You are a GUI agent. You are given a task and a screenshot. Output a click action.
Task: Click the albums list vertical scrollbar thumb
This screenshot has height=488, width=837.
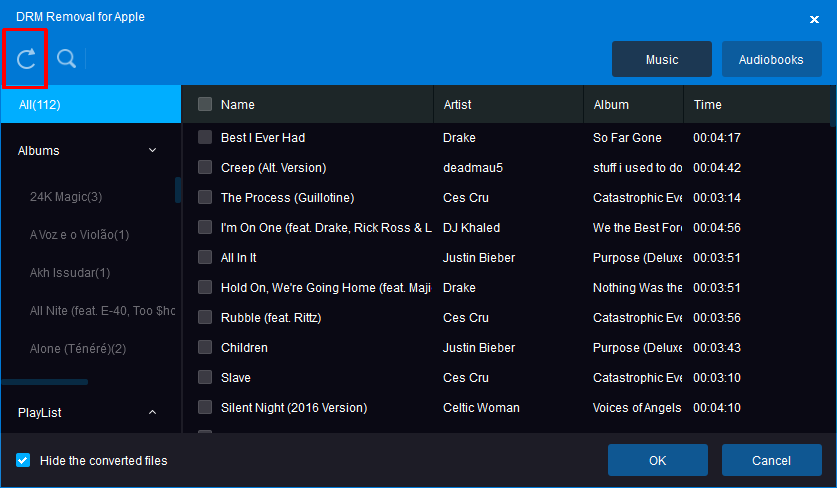(178, 190)
